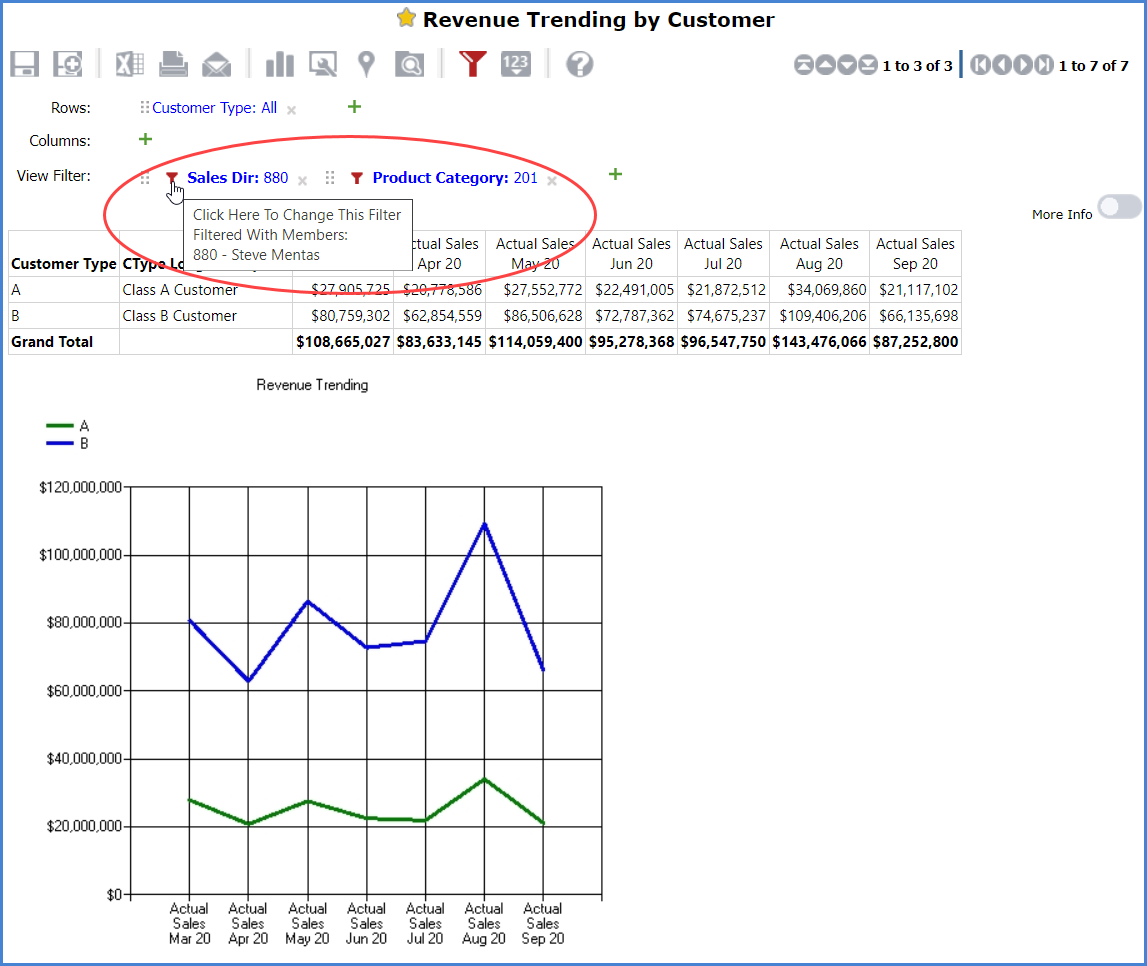Open the red filter funnel toolbar icon
Screen dimensions: 1147x966
pos(473,64)
